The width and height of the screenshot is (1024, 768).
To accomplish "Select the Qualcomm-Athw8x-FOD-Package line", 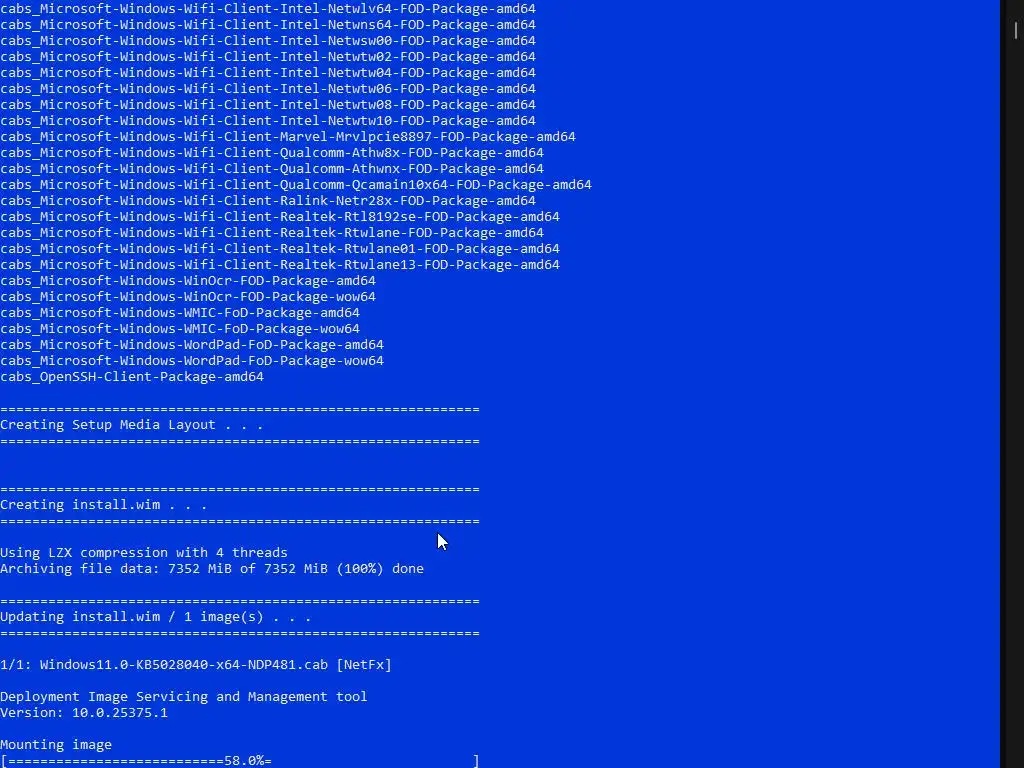I will coord(272,153).
